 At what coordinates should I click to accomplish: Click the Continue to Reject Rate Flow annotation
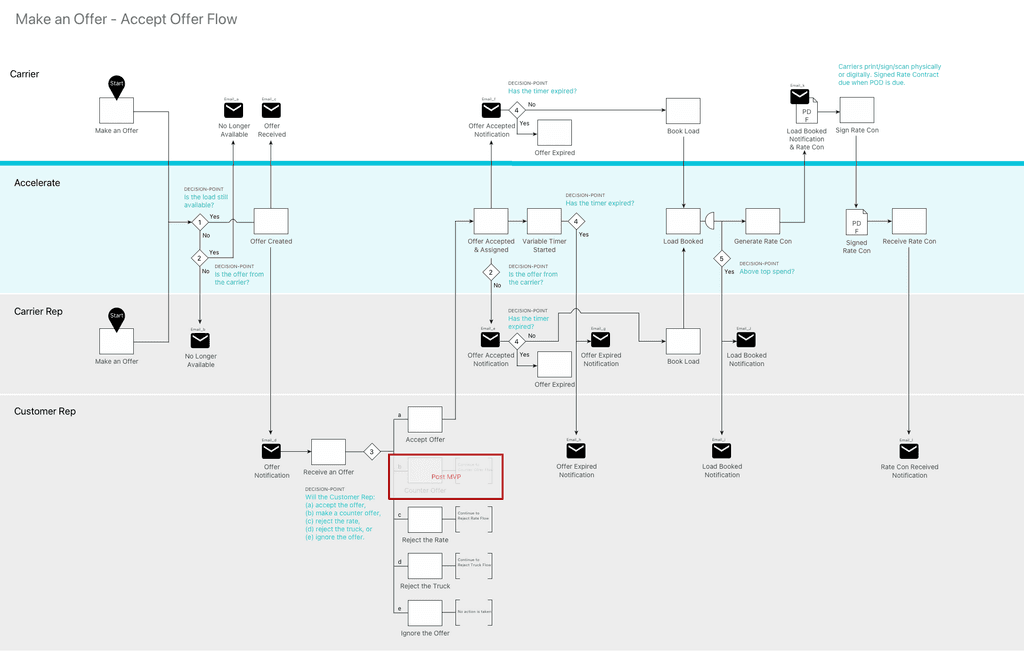point(473,516)
